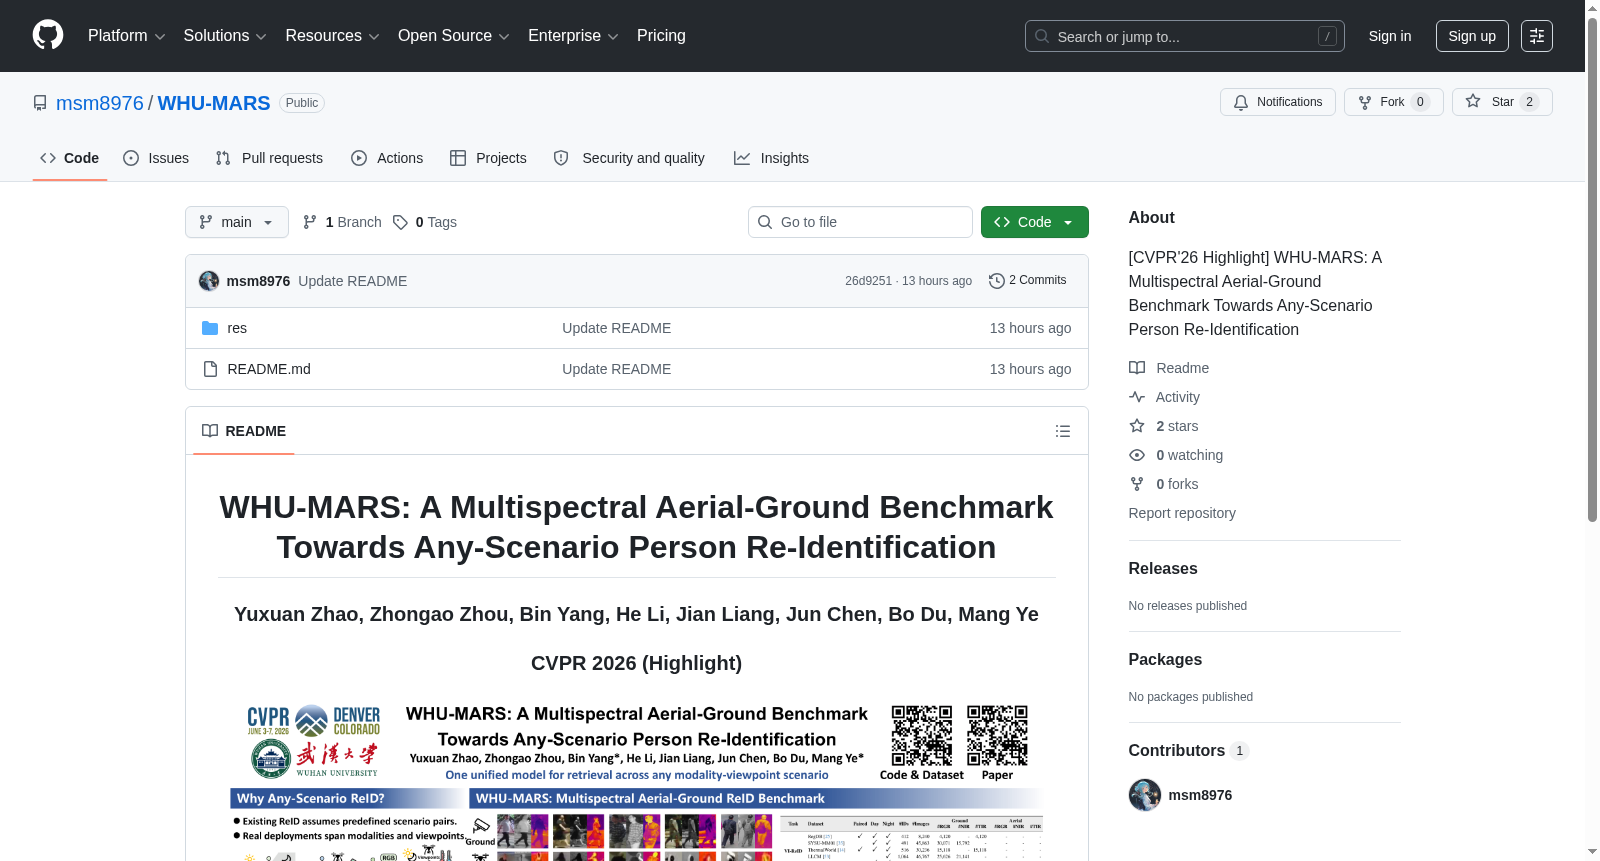
Task: Expand the Platform menu
Action: coord(127,36)
